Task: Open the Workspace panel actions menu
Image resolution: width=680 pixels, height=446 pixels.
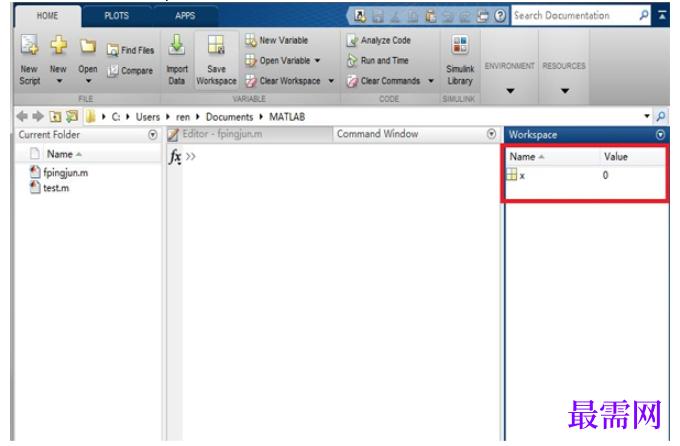Action: click(660, 135)
